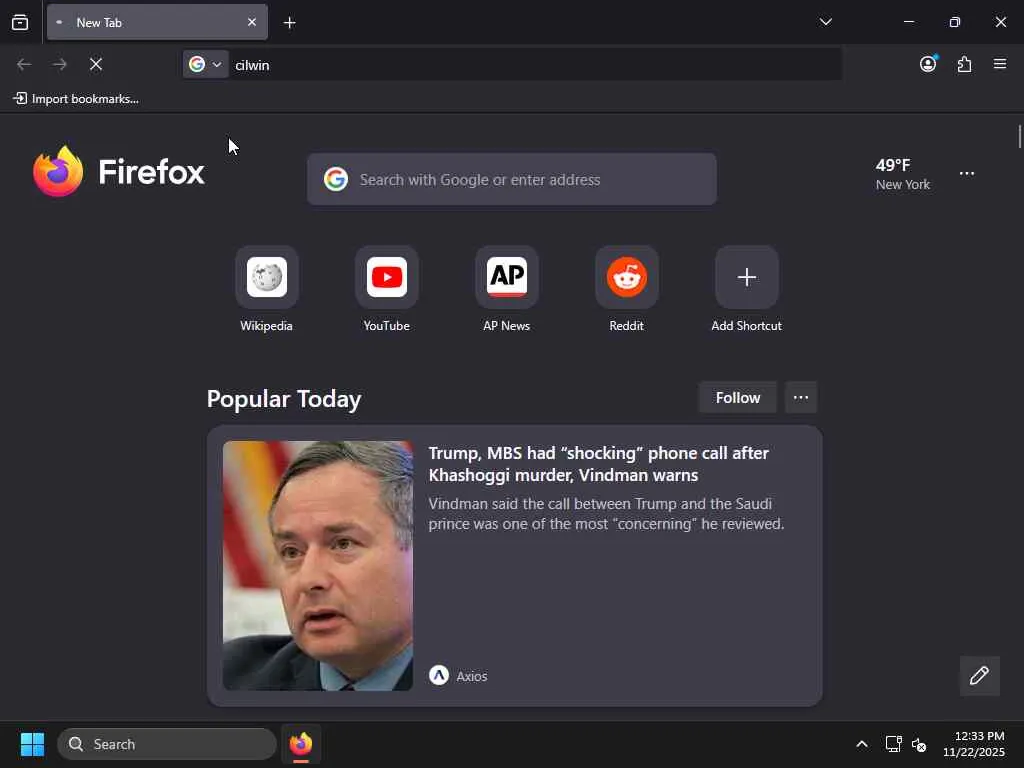This screenshot has width=1024, height=768.
Task: Go forward with the forward arrow
Action: 60,64
